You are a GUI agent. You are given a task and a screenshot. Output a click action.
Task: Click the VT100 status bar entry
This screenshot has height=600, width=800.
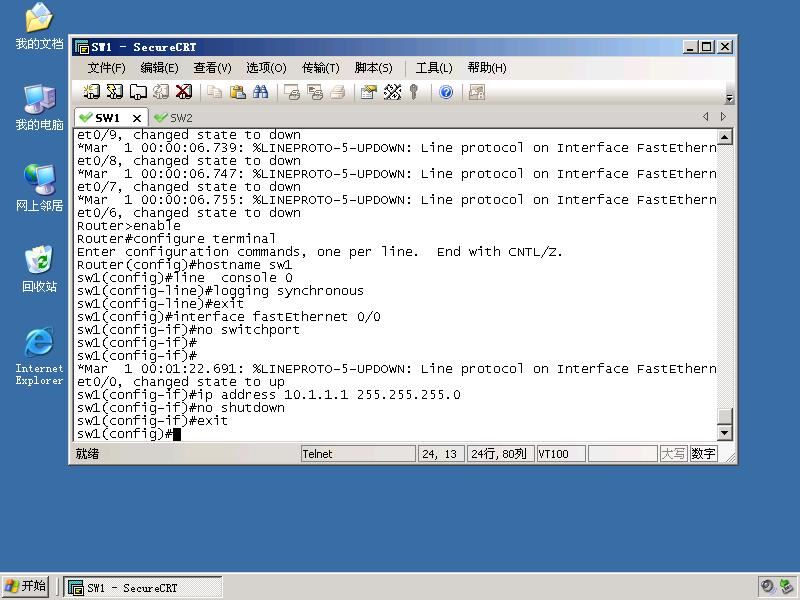coord(561,454)
